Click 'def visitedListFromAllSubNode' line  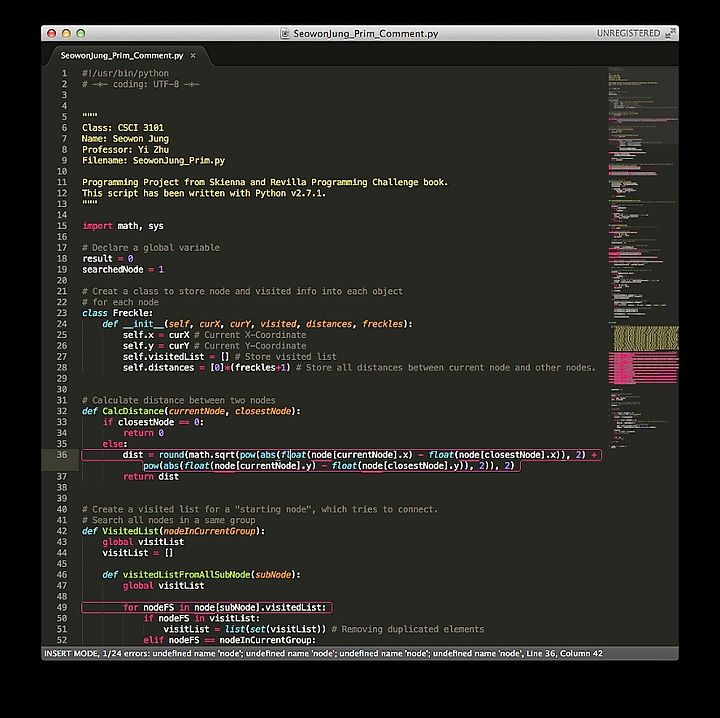[x=201, y=574]
